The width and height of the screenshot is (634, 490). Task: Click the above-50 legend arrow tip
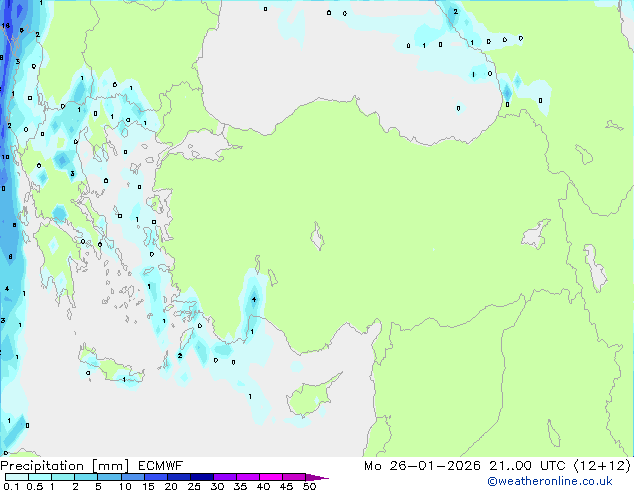pyautogui.click(x=317, y=477)
